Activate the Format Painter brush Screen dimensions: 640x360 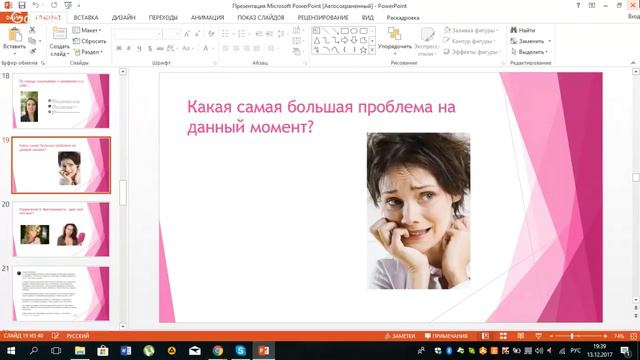click(32, 51)
